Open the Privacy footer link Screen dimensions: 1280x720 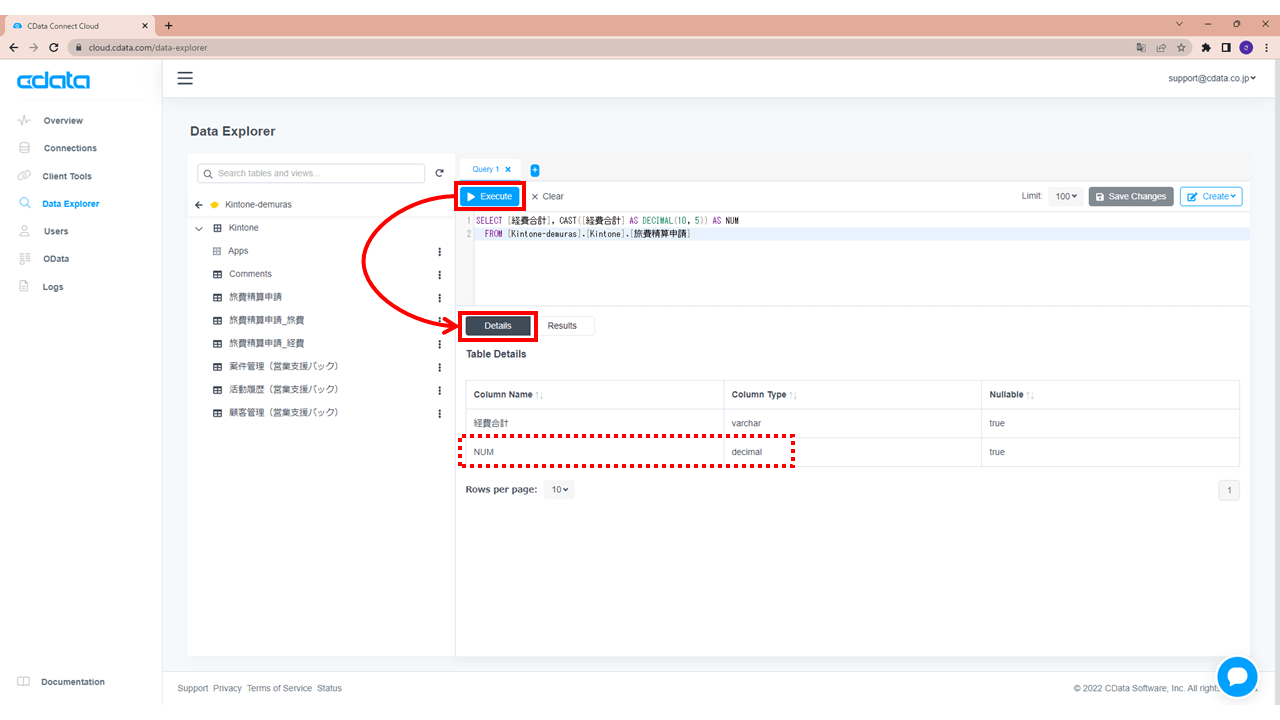coord(227,688)
